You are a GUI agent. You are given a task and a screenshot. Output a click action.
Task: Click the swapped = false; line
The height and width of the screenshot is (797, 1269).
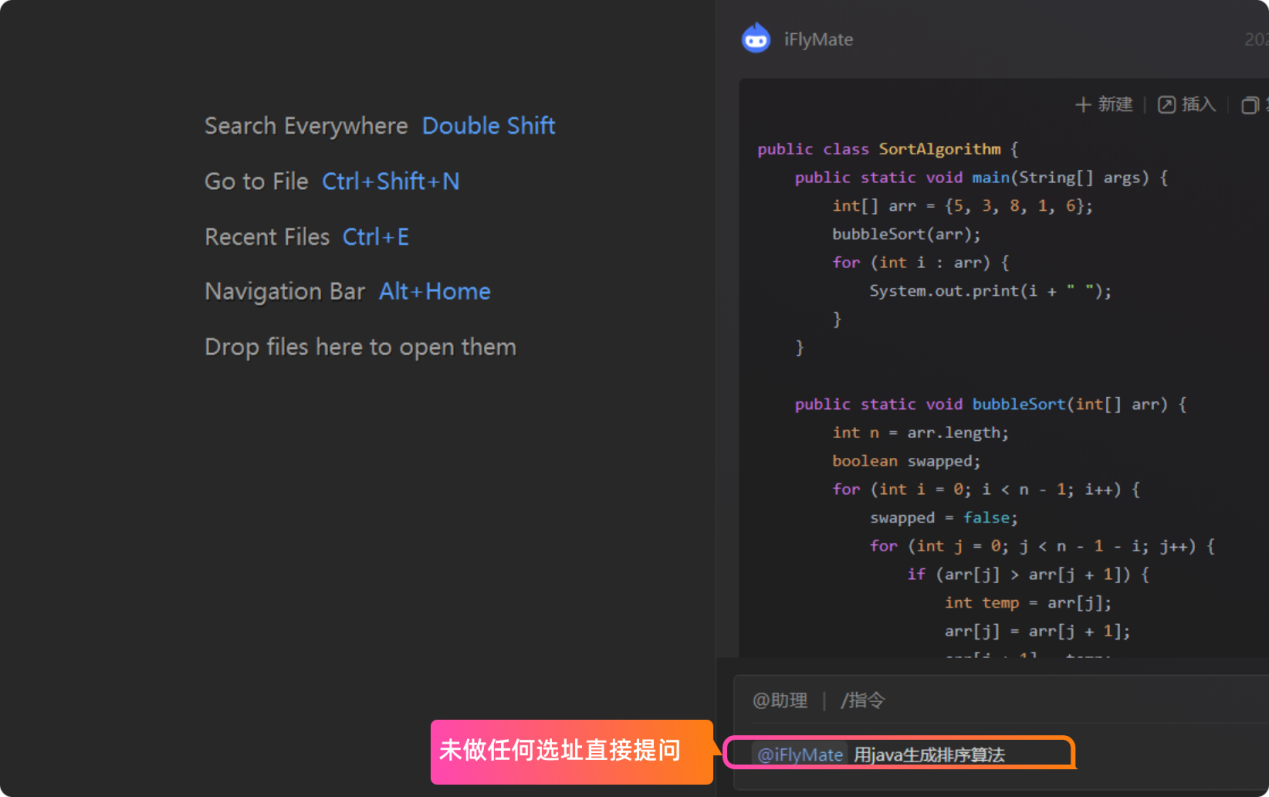[944, 518]
